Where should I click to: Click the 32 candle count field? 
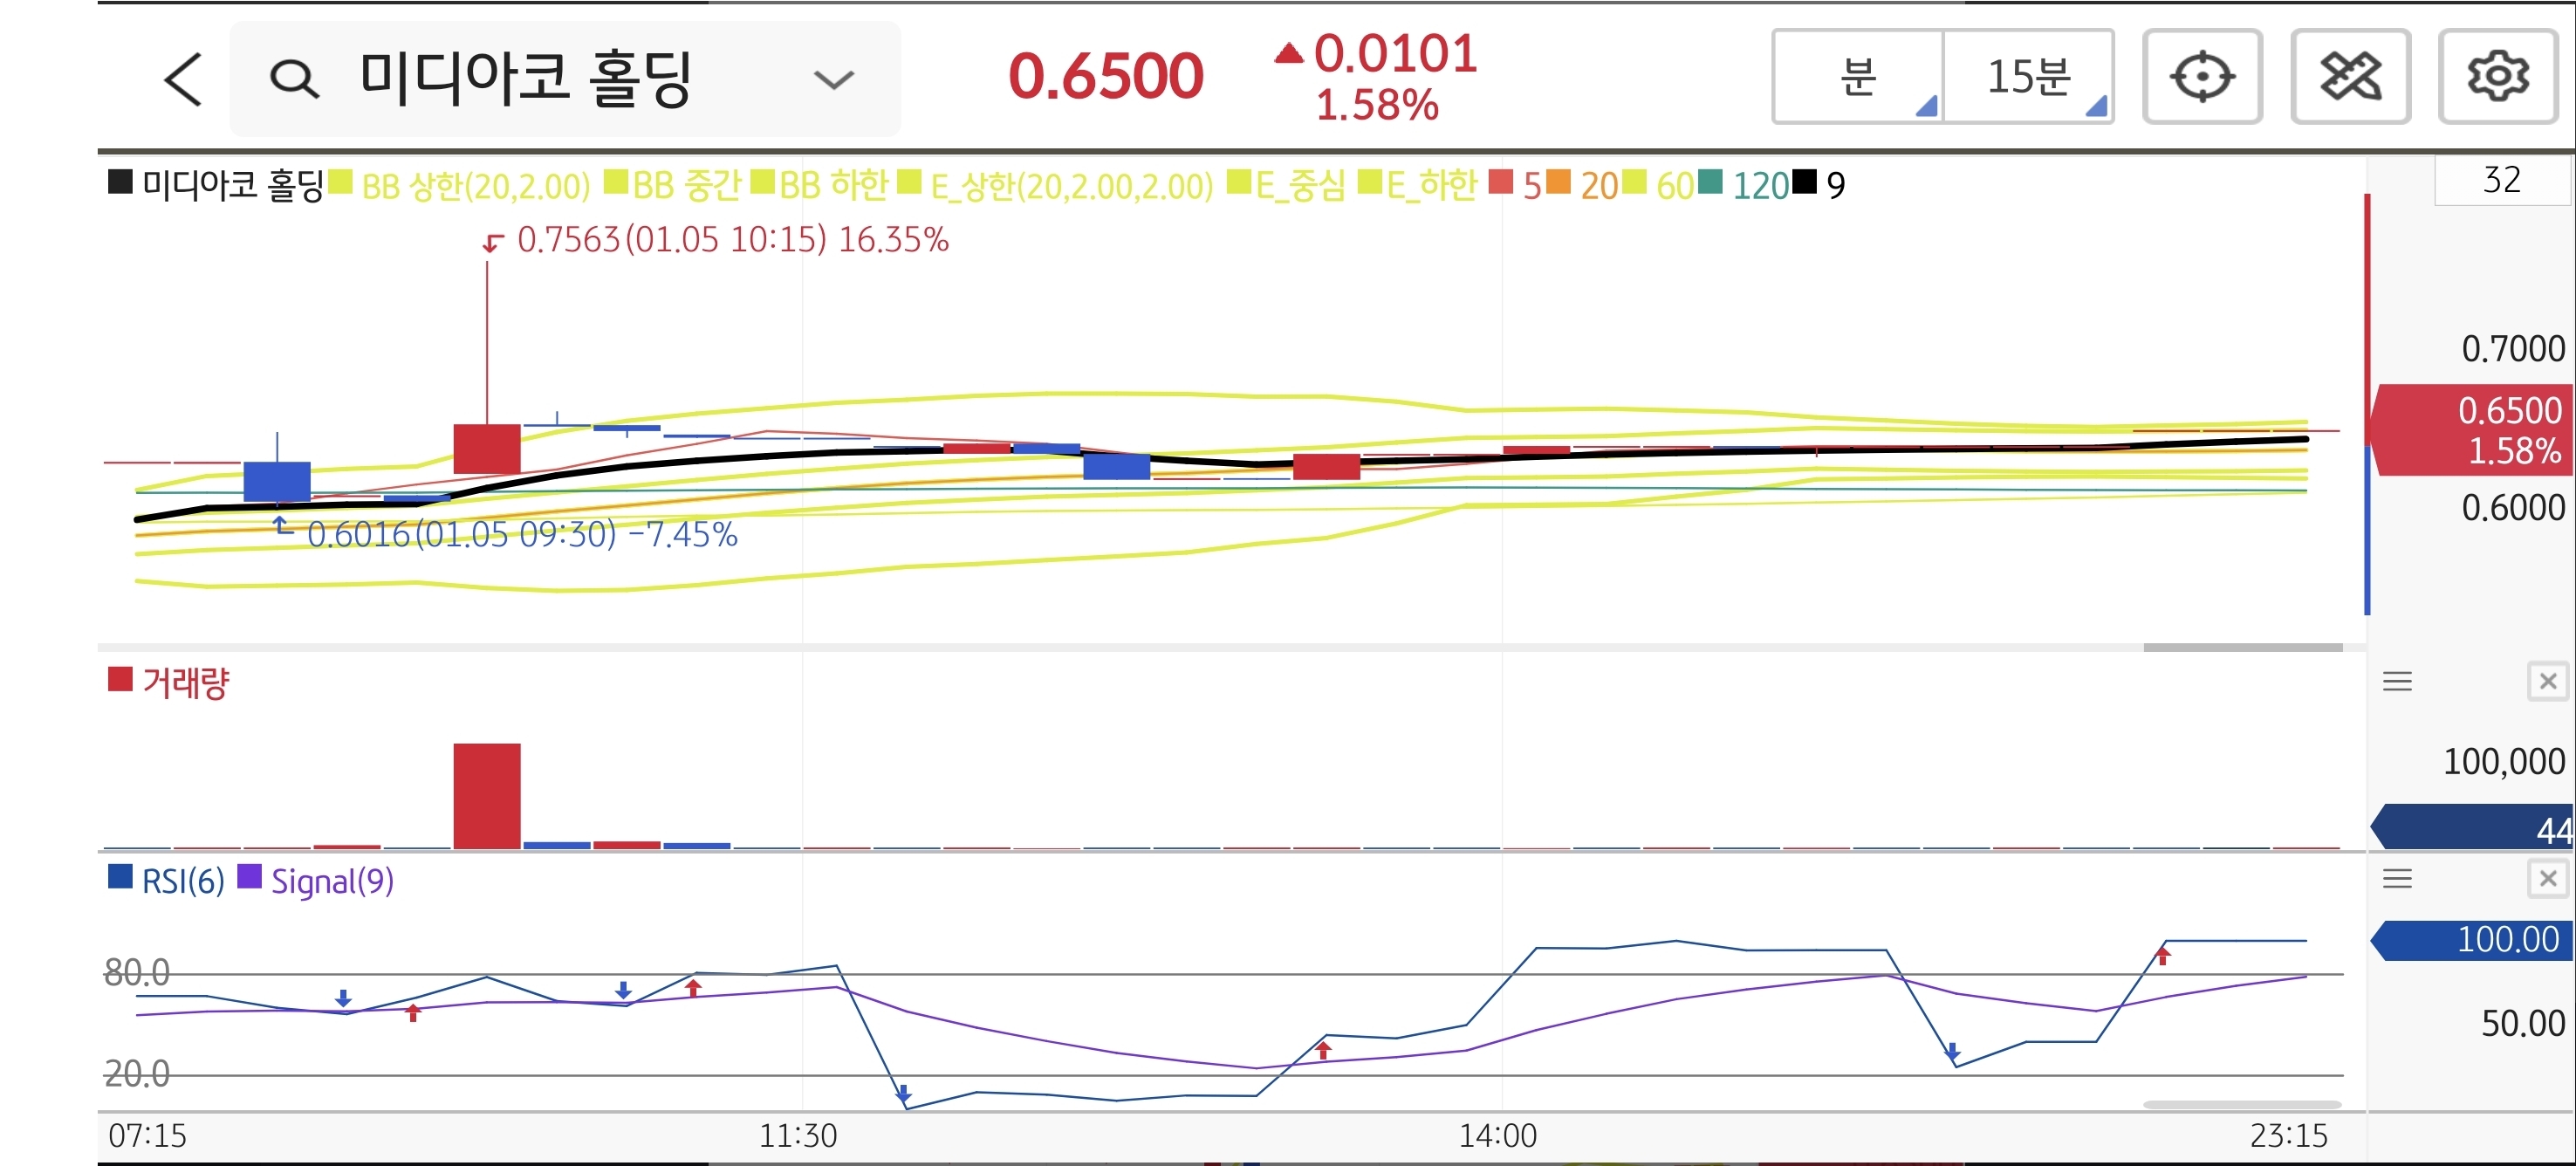(2500, 181)
